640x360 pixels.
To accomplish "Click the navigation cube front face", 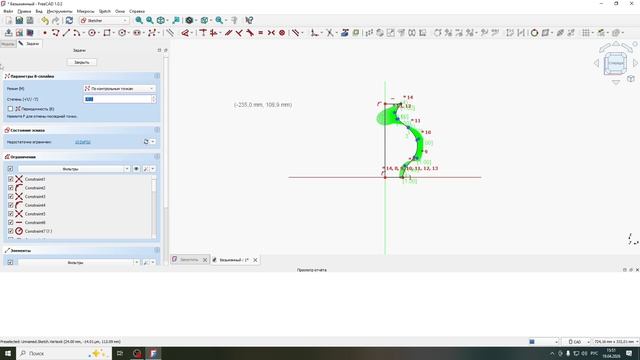I will [x=616, y=63].
